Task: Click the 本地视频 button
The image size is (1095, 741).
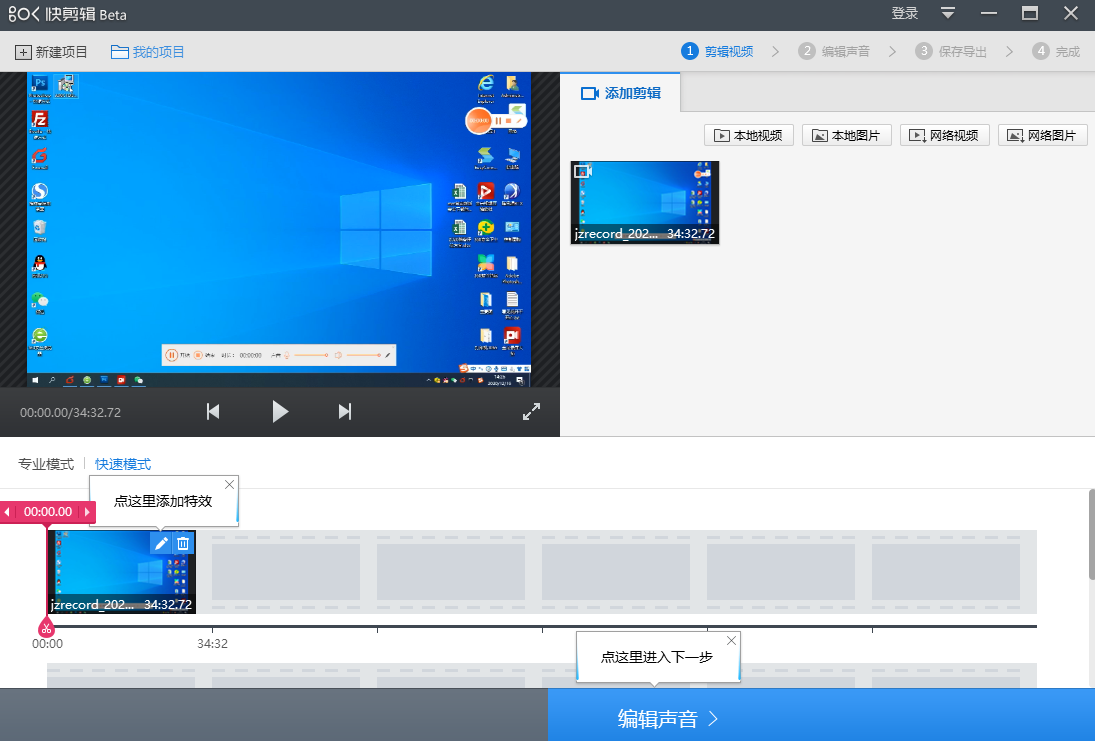Action: tap(749, 136)
